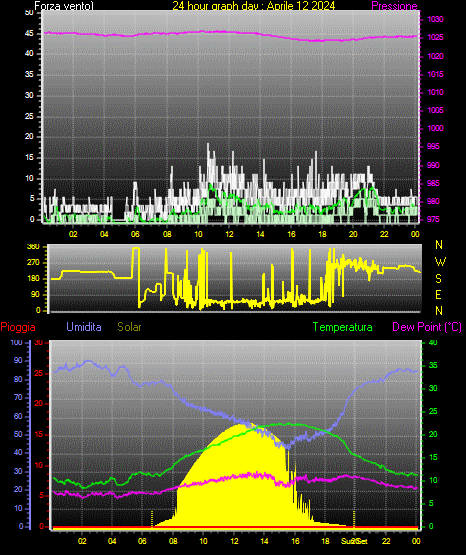Click the Forza vento axis title
Viewport: 466px width, 555px height.
pyautogui.click(x=64, y=6)
